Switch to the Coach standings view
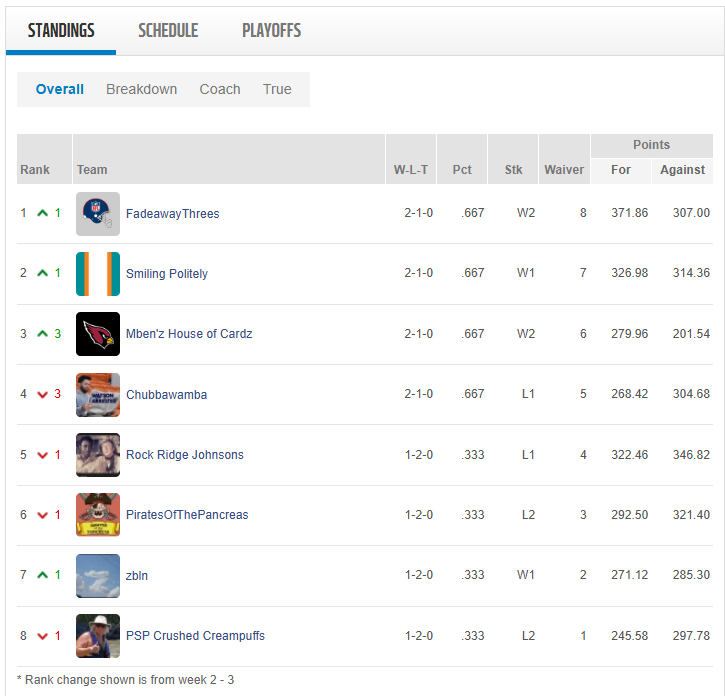Image resolution: width=725 pixels, height=696 pixels. pos(220,89)
